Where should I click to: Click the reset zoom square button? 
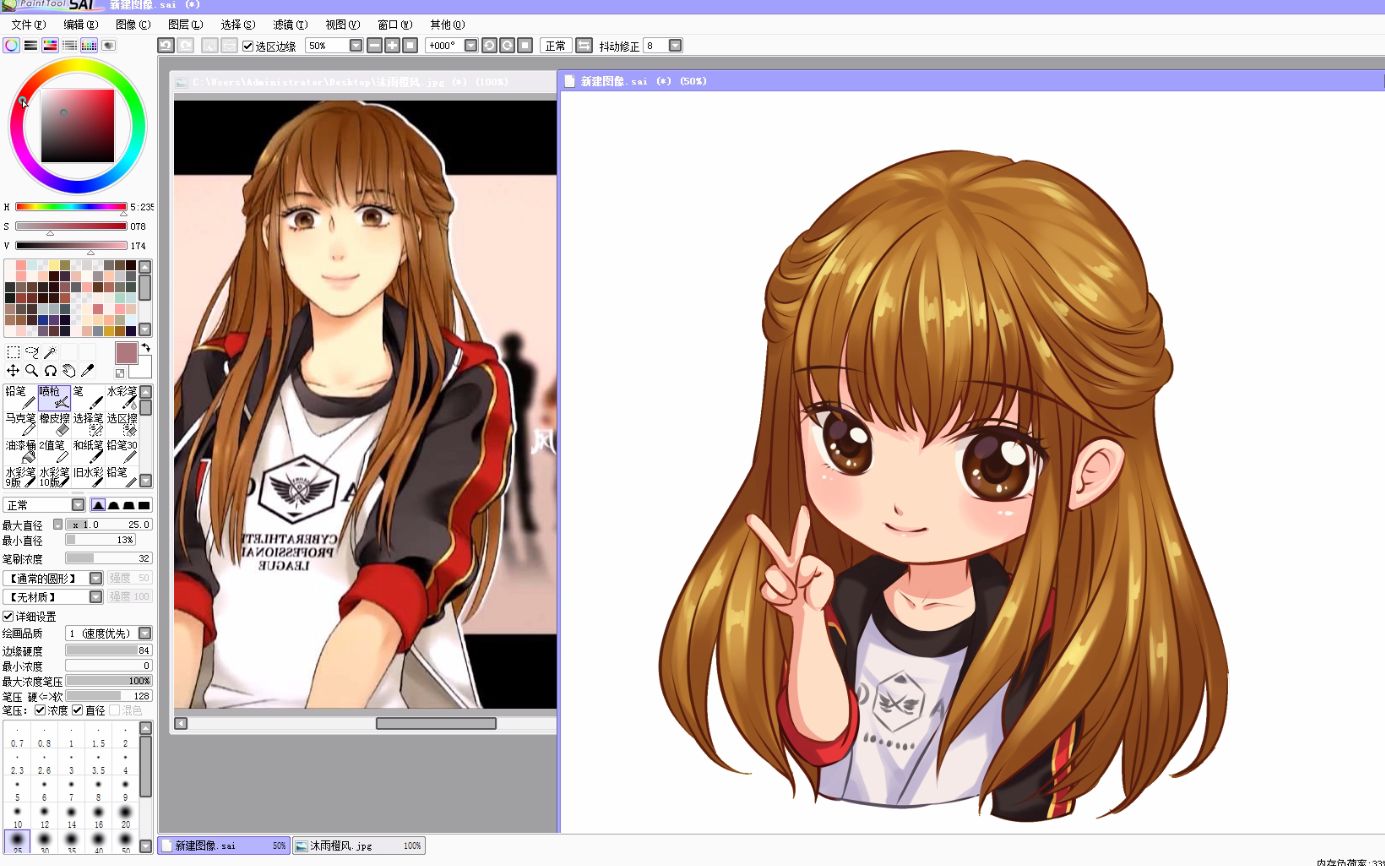pos(410,45)
